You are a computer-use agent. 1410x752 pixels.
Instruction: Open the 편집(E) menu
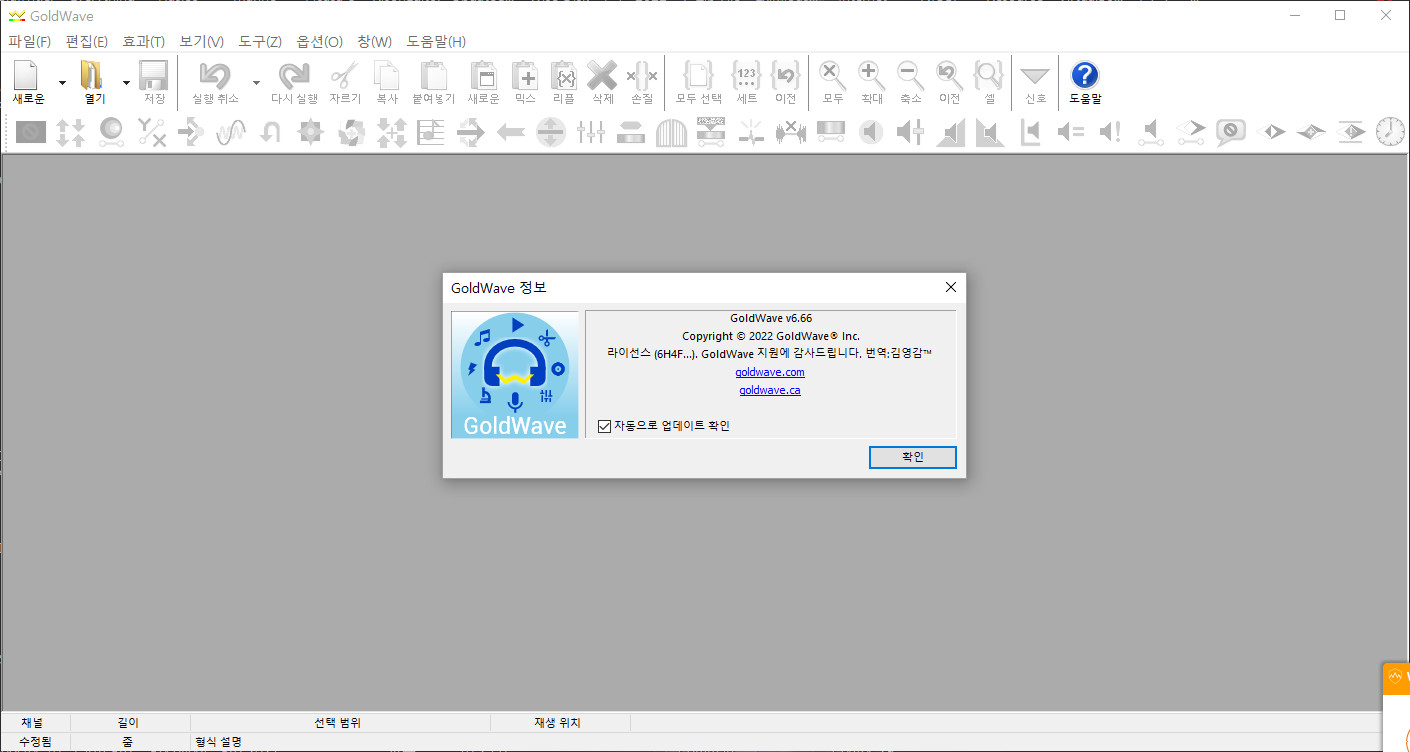87,42
